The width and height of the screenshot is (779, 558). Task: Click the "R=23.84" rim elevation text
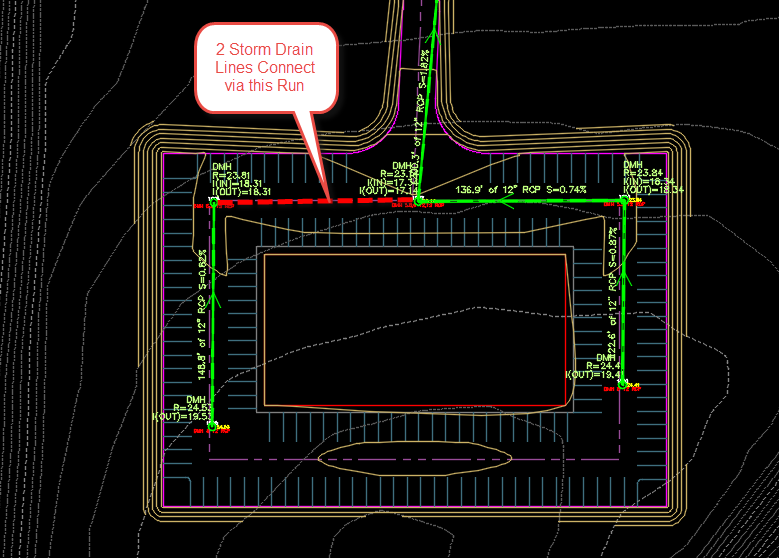coord(643,173)
